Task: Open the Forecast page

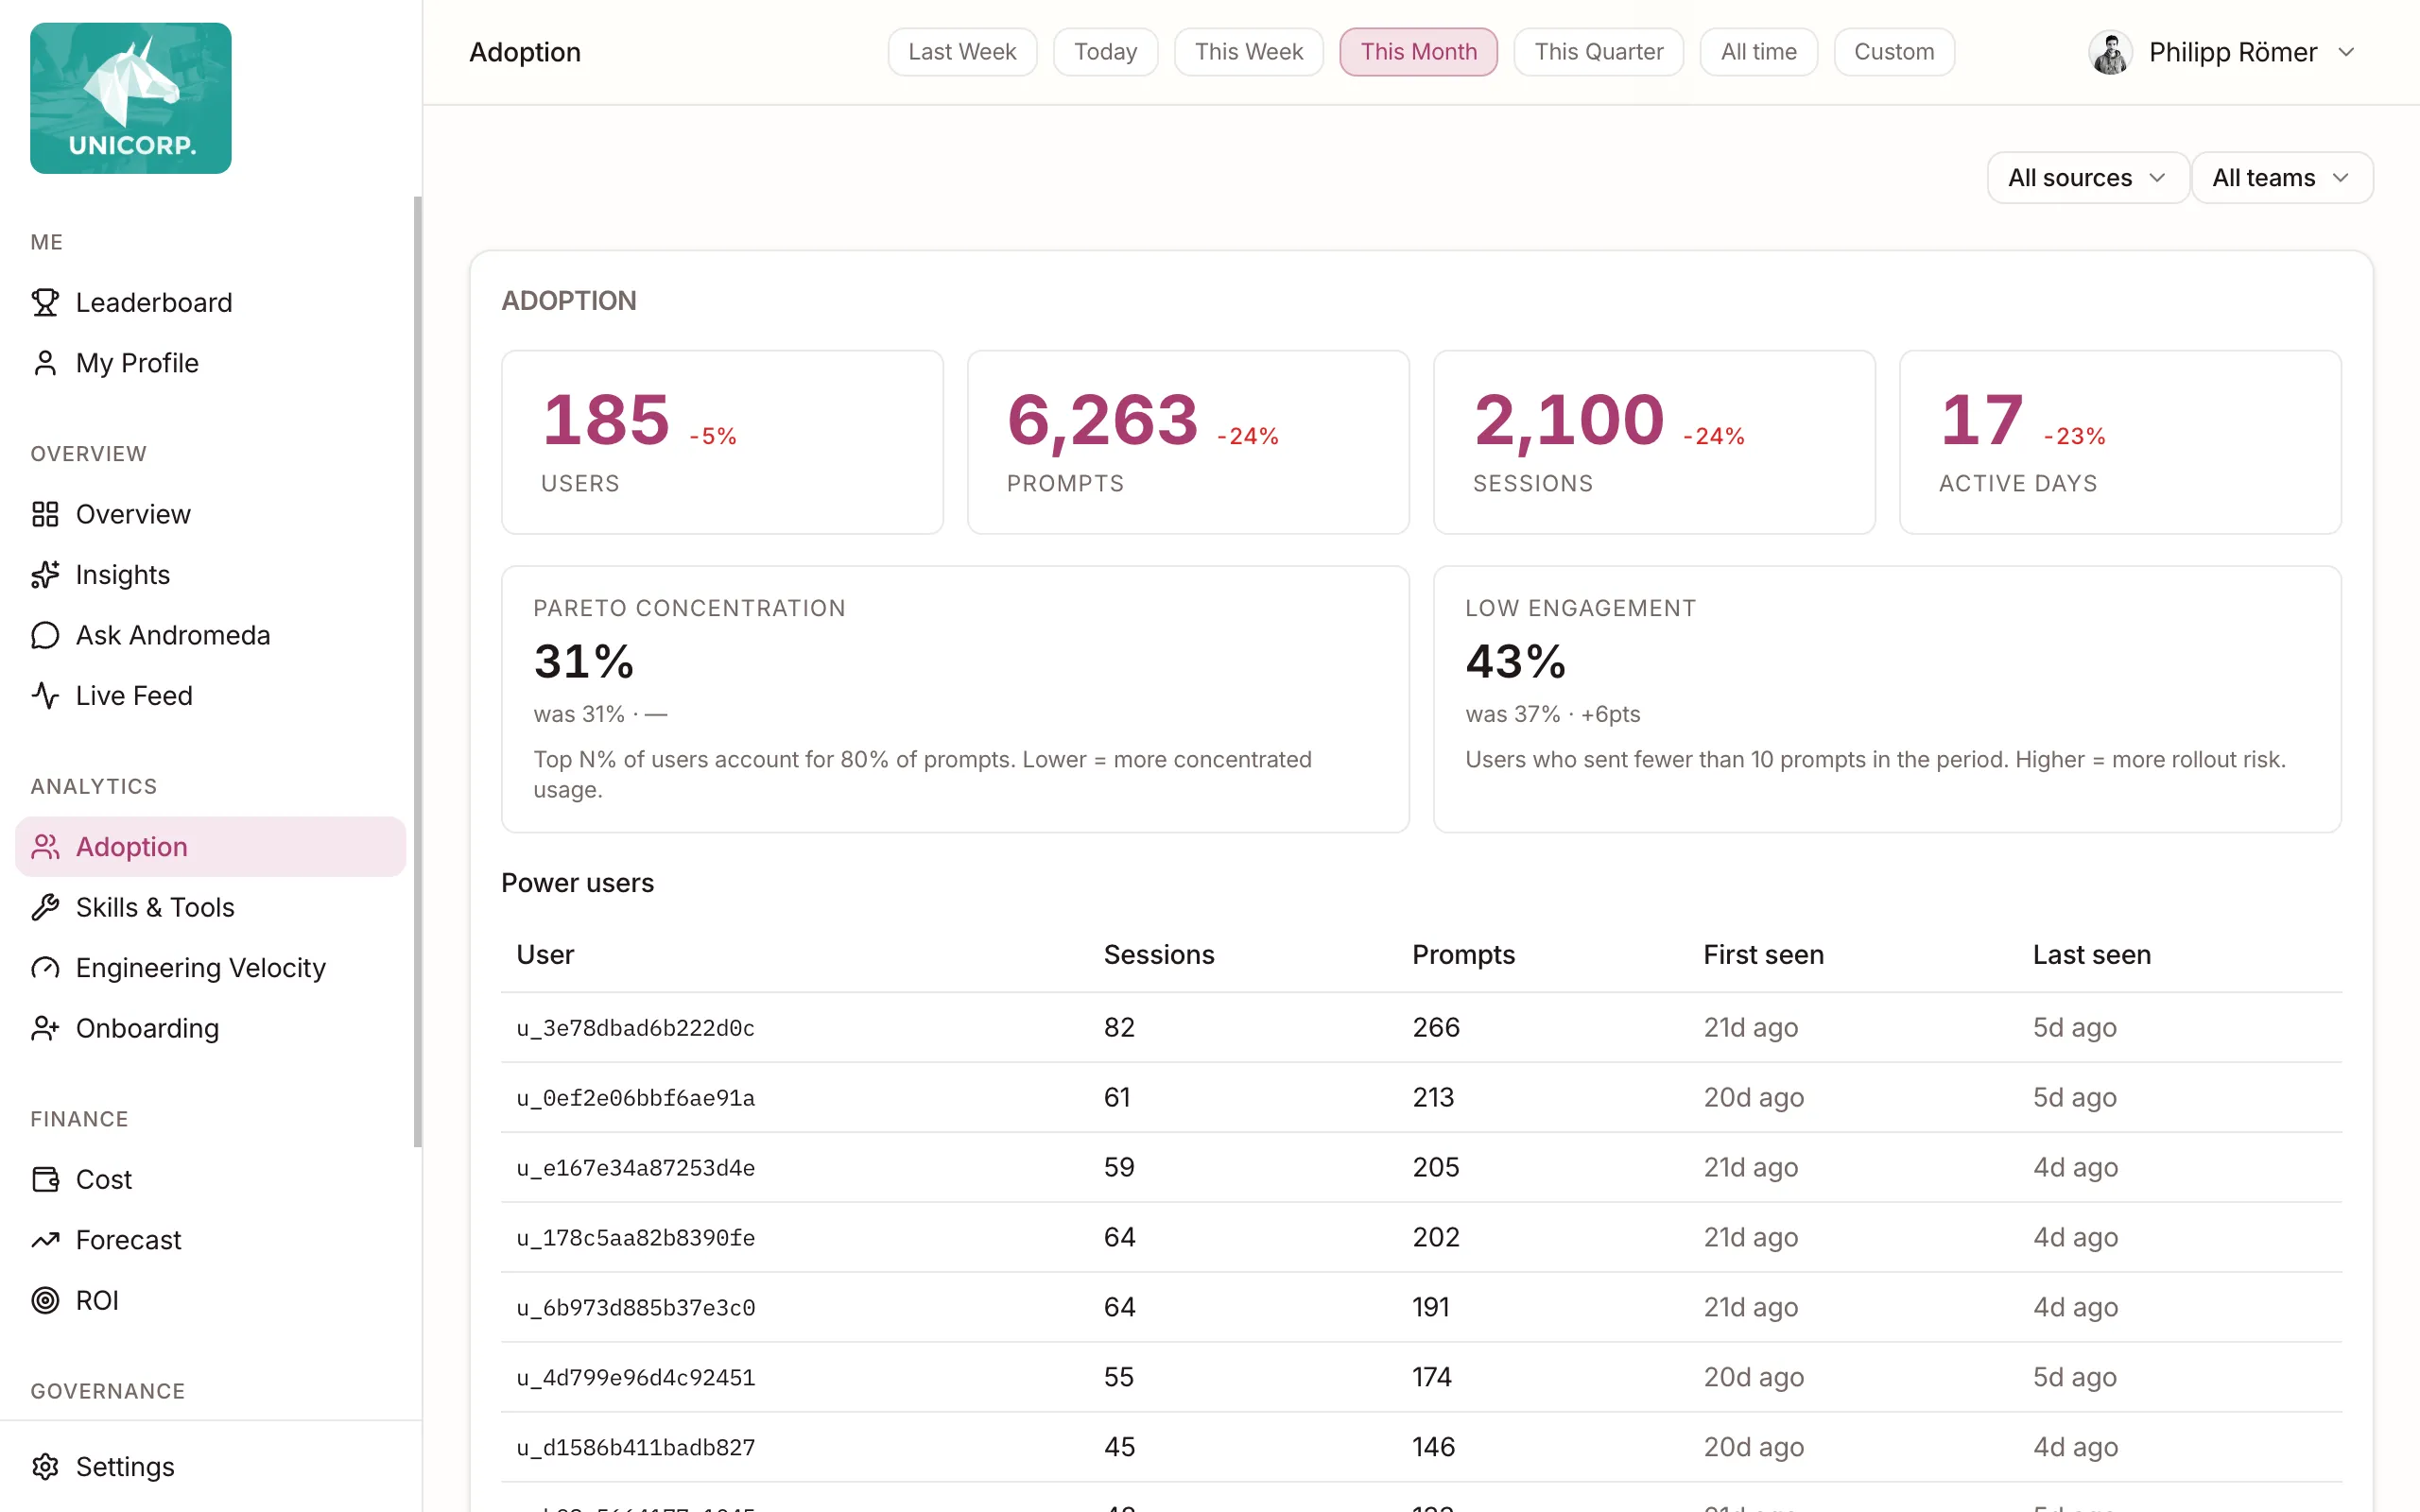Action: 210,1240
